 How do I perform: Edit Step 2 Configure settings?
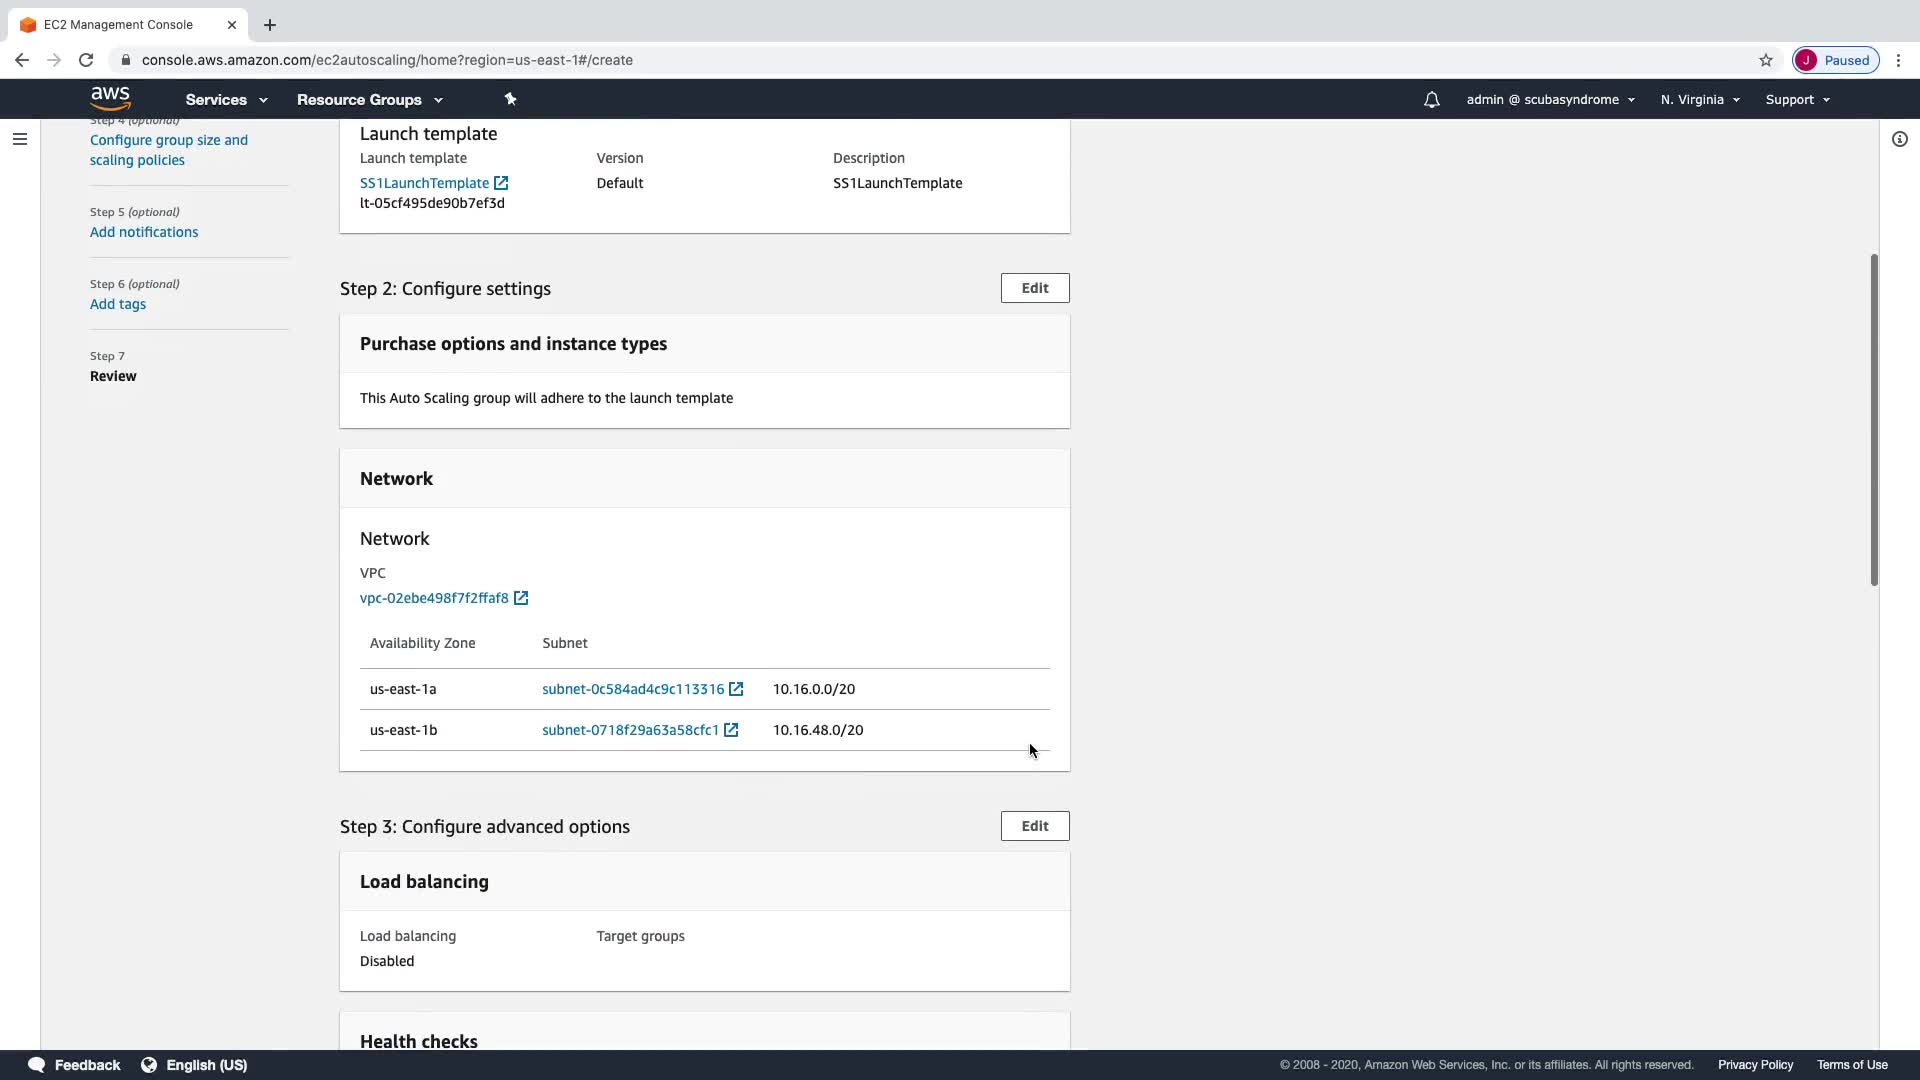[1035, 288]
